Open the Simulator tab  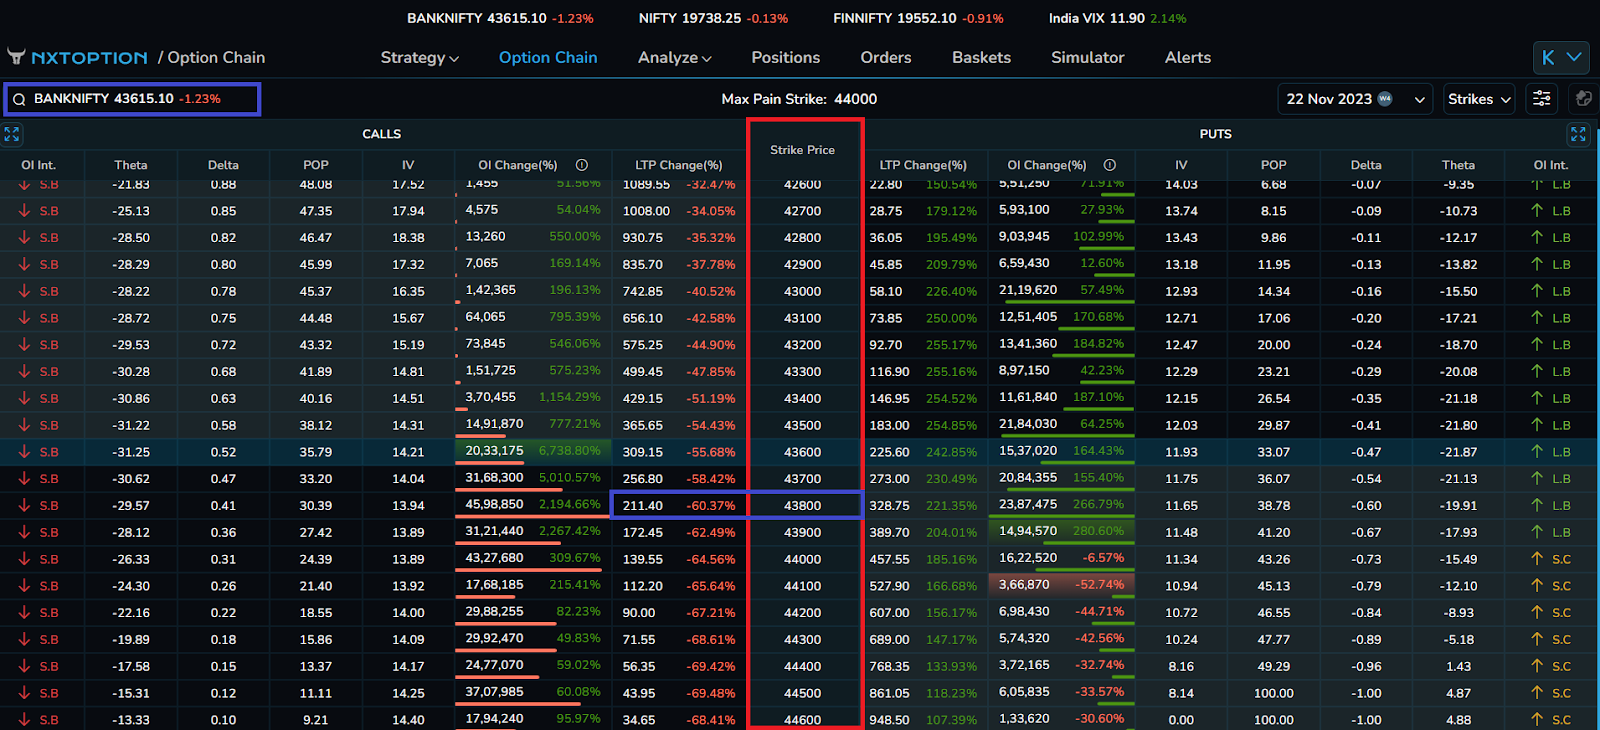coord(1088,58)
